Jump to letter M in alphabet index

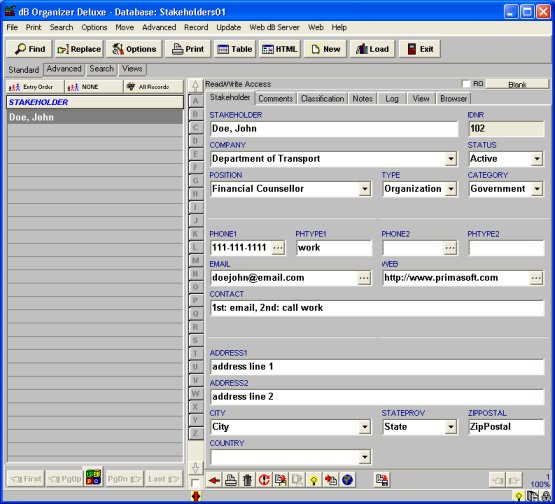[195, 260]
